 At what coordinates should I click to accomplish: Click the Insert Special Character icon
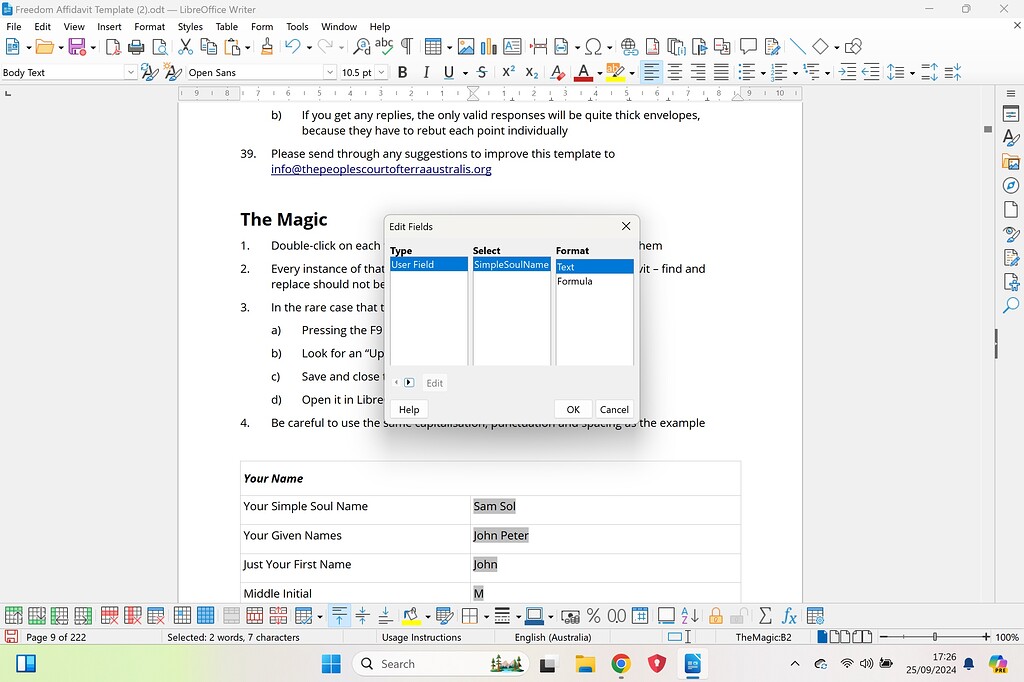pos(594,46)
